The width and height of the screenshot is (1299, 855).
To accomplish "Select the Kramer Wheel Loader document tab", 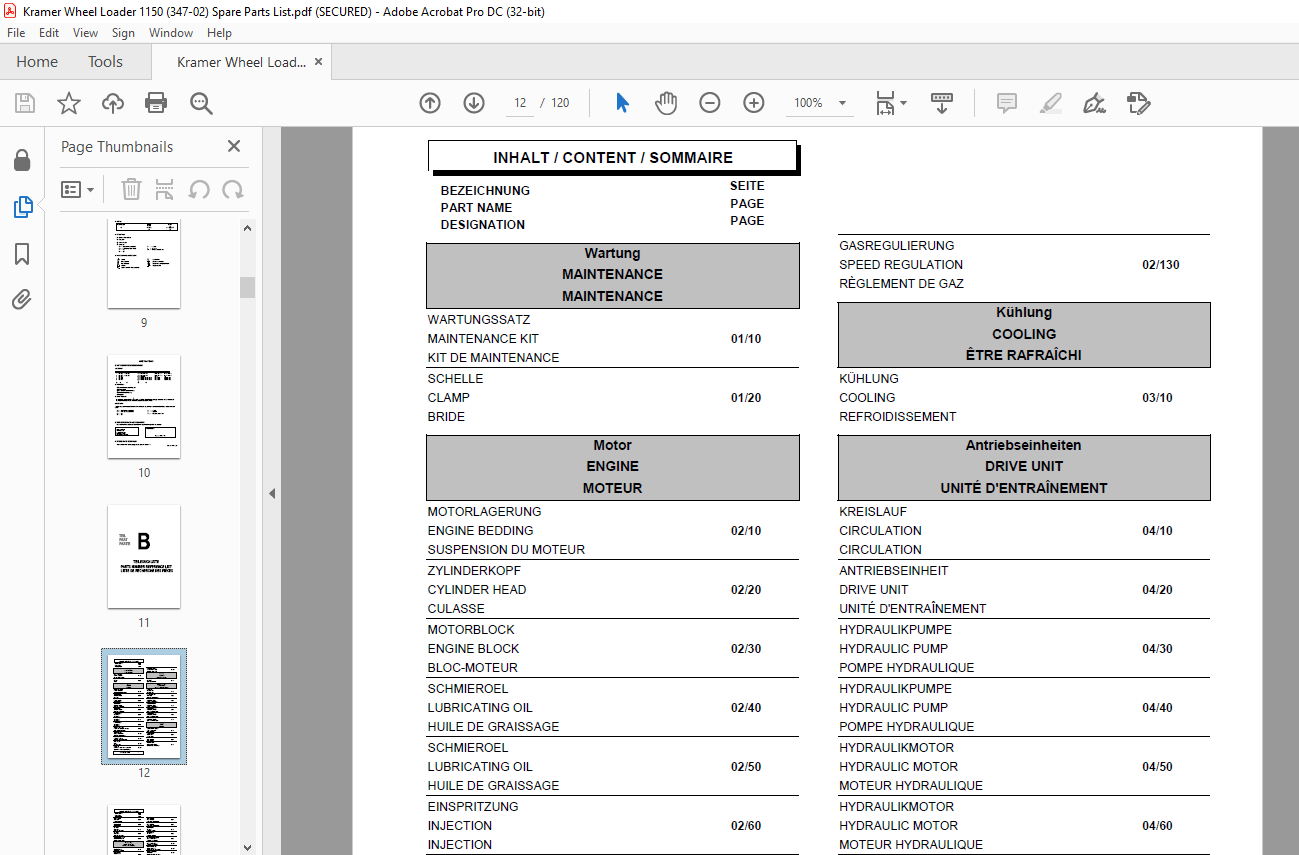I will [x=240, y=62].
